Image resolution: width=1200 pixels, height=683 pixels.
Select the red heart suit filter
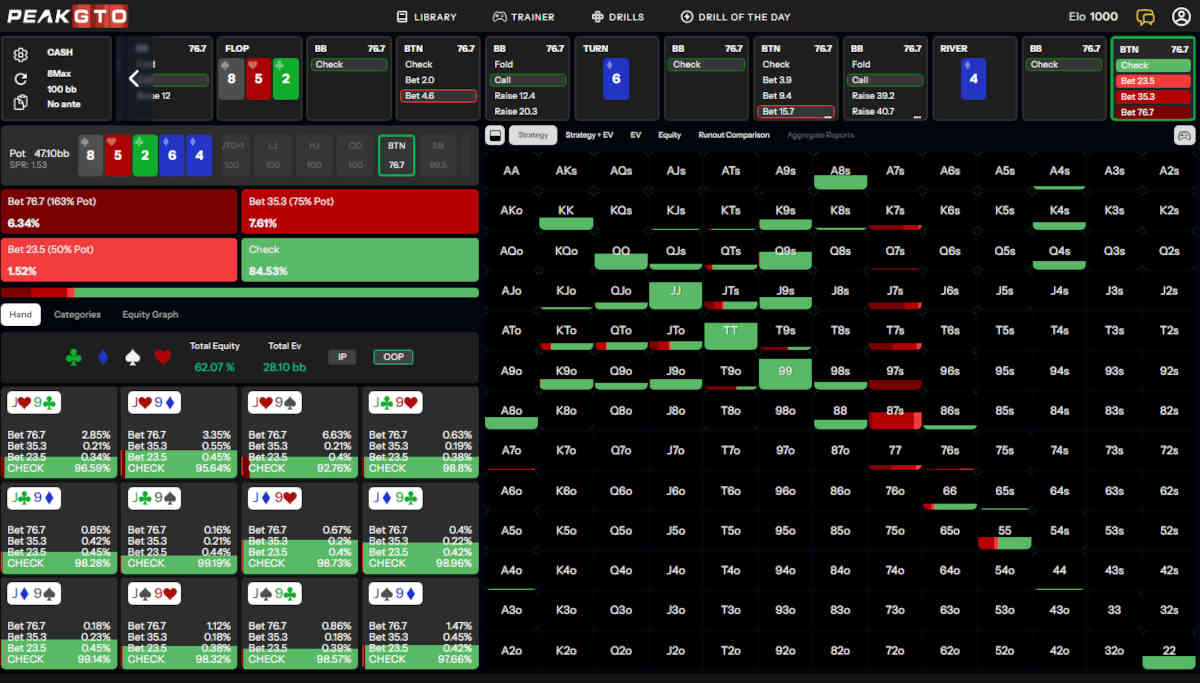pyautogui.click(x=163, y=357)
